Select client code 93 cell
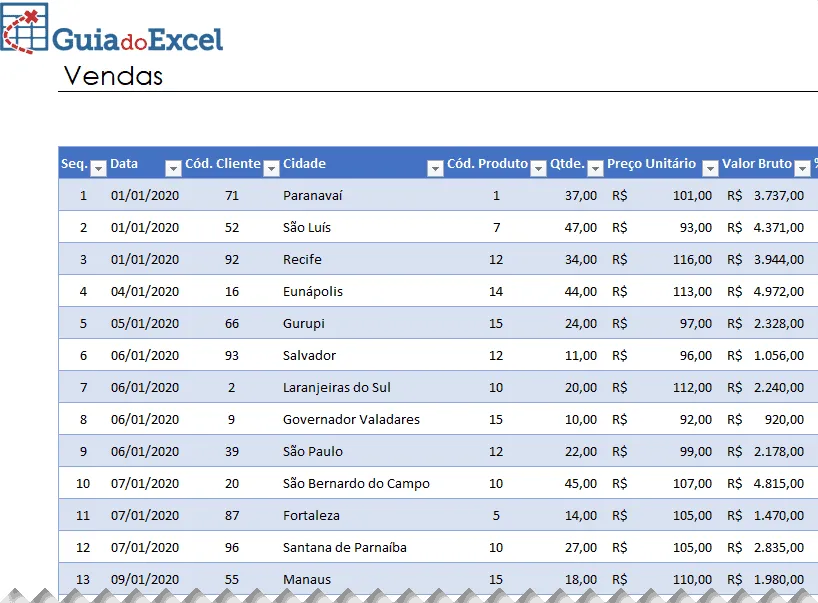 click(231, 355)
